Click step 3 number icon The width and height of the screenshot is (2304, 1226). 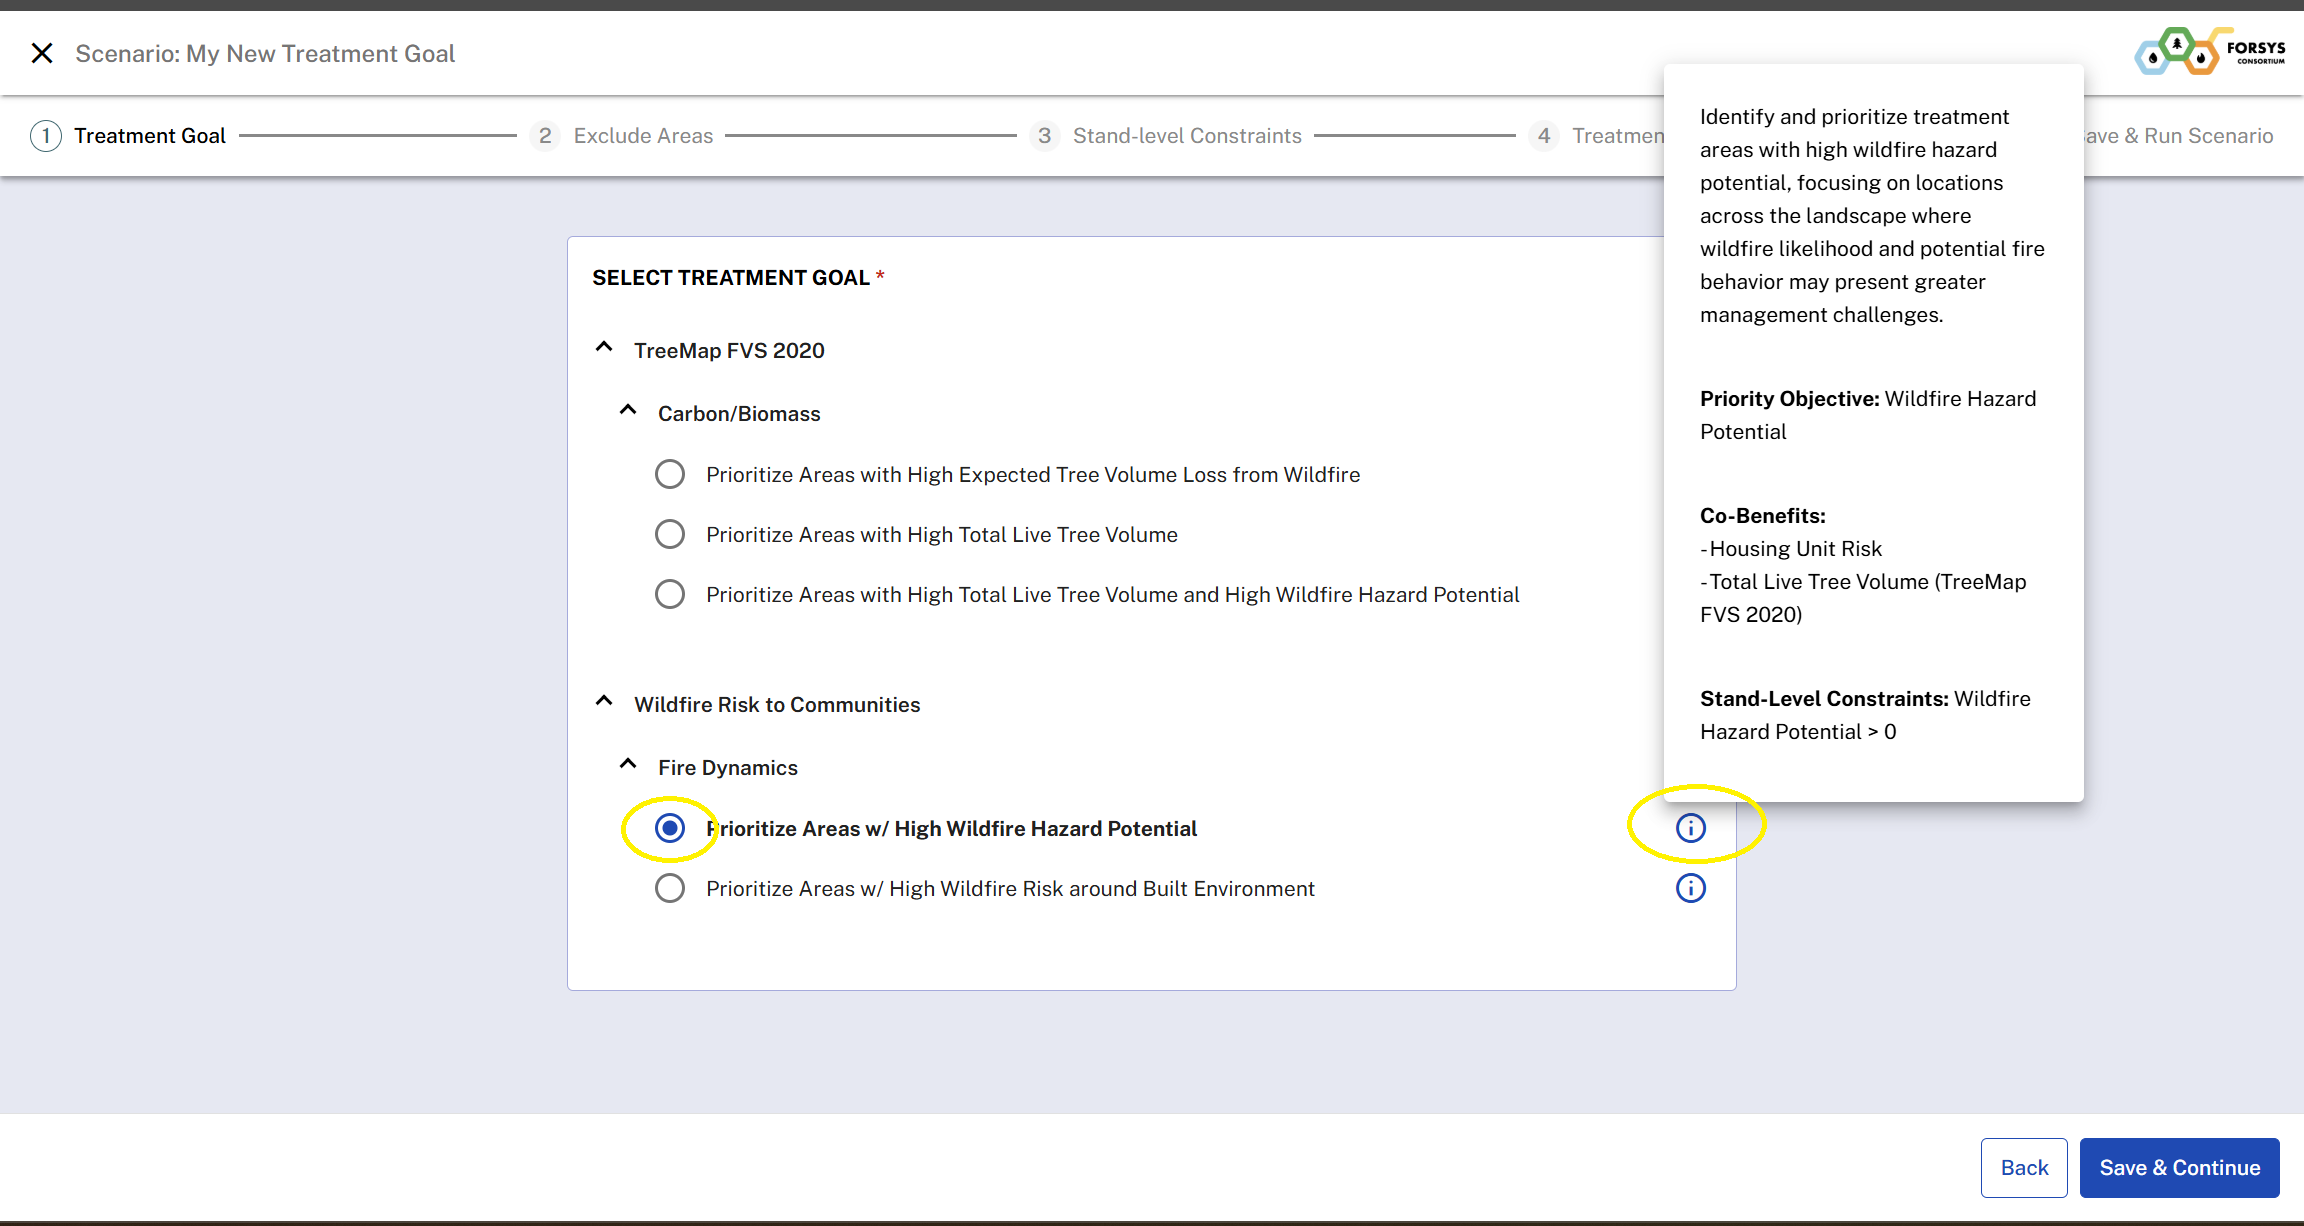[1044, 136]
